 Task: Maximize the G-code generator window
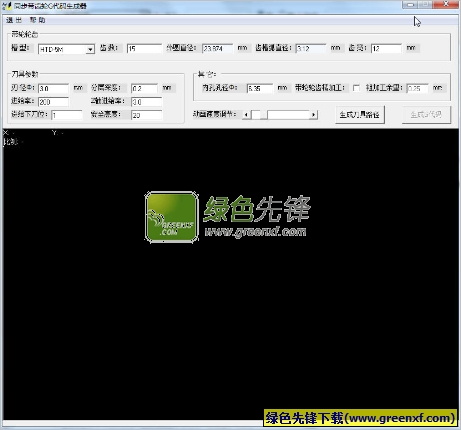pos(425,4)
